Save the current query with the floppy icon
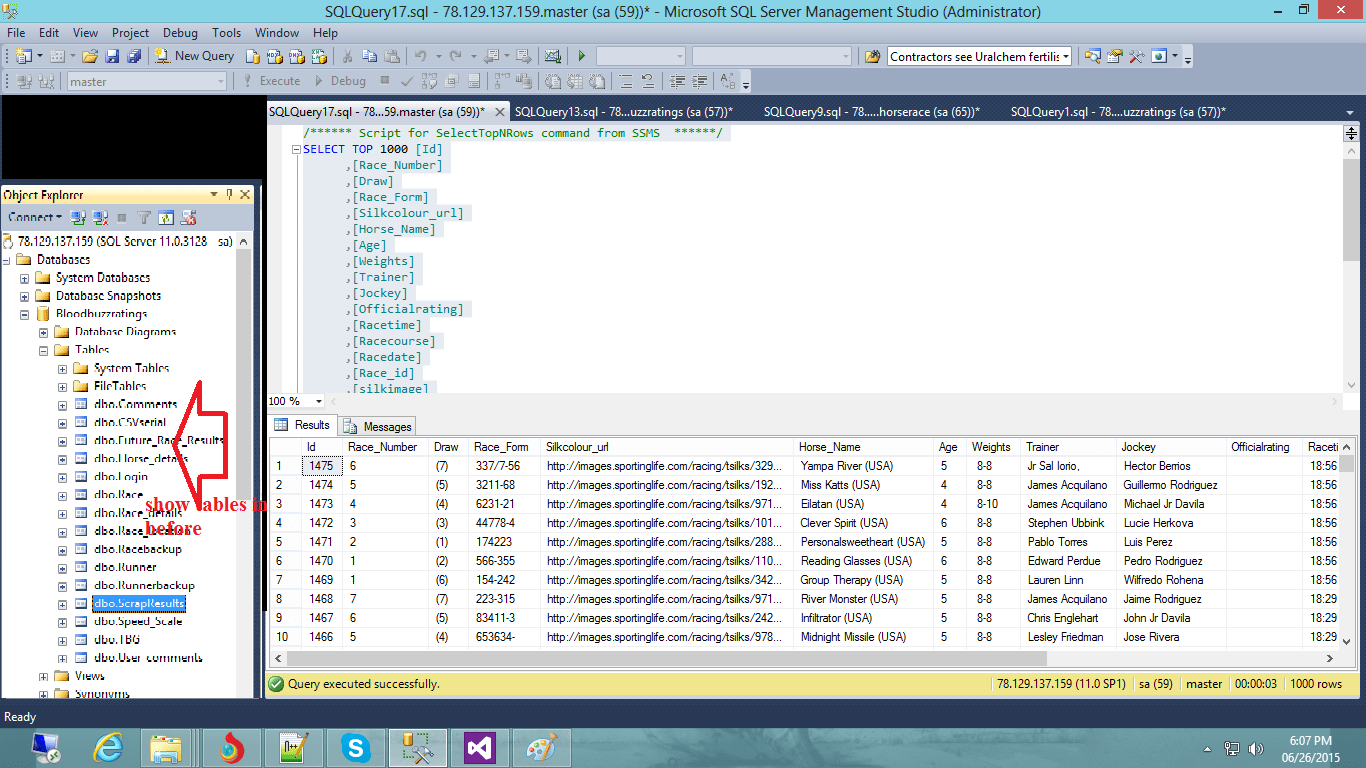The width and height of the screenshot is (1366, 768). [x=112, y=56]
